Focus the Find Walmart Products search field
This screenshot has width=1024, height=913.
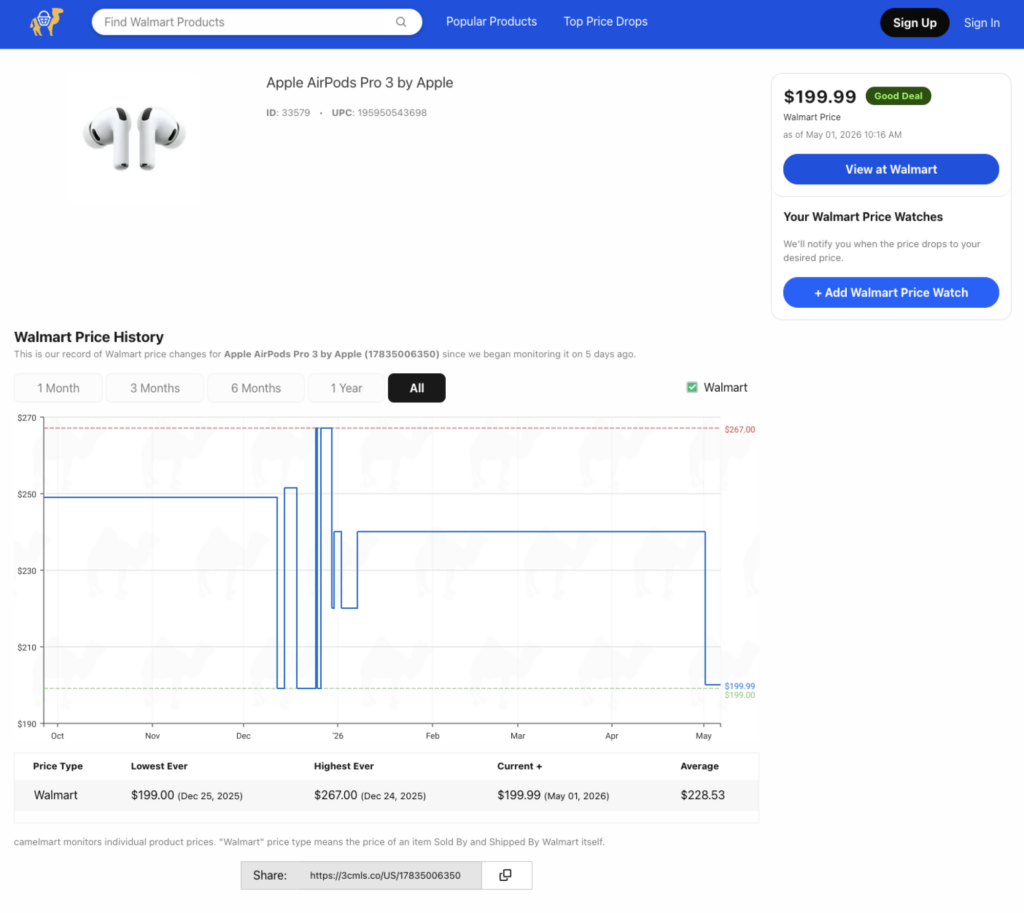[257, 22]
